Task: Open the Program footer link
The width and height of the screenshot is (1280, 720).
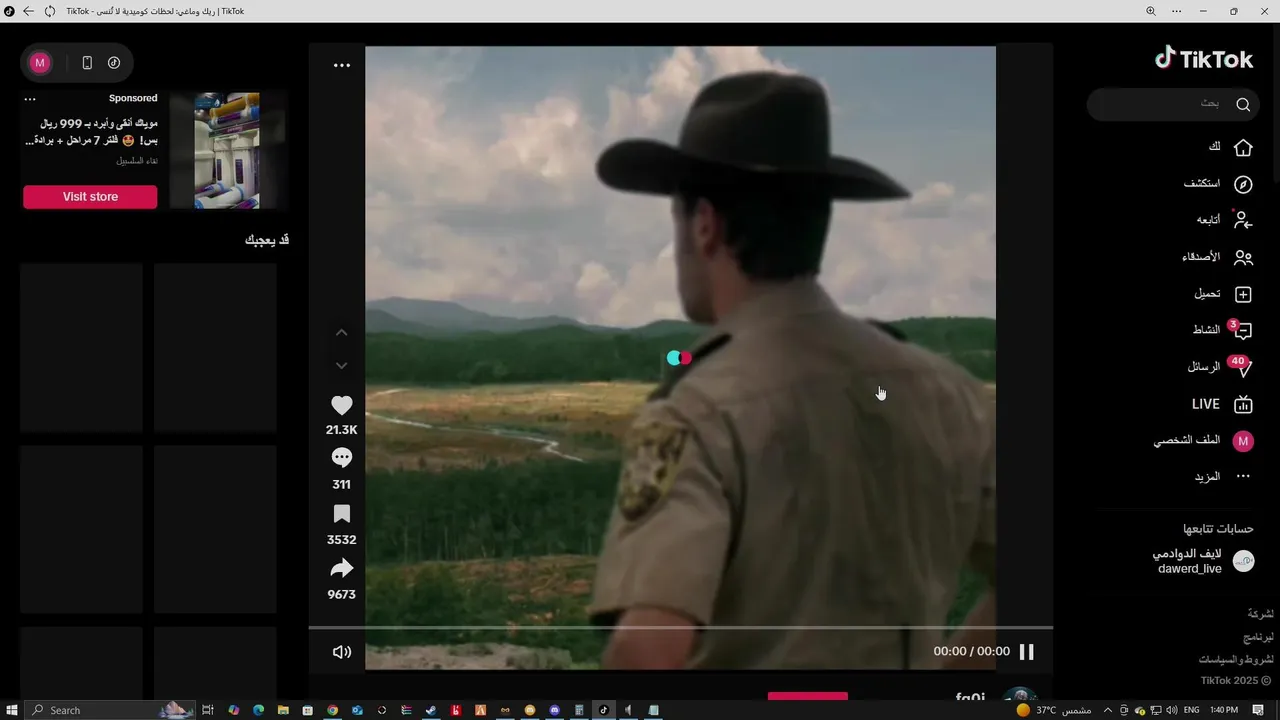Action: click(1258, 636)
